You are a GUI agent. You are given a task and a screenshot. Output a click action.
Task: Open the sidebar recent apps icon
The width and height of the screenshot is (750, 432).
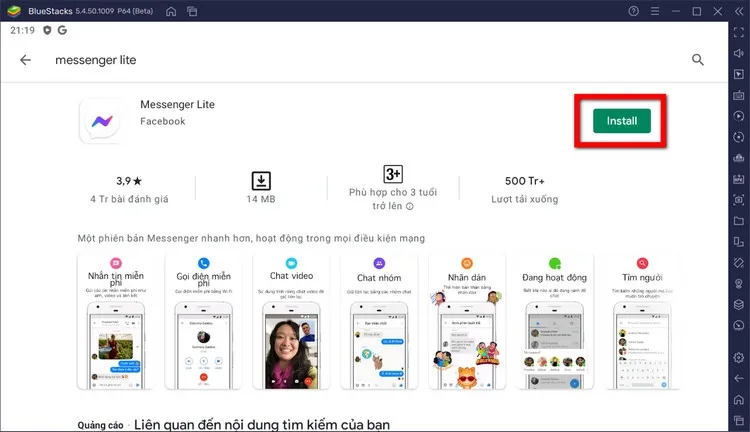click(739, 421)
